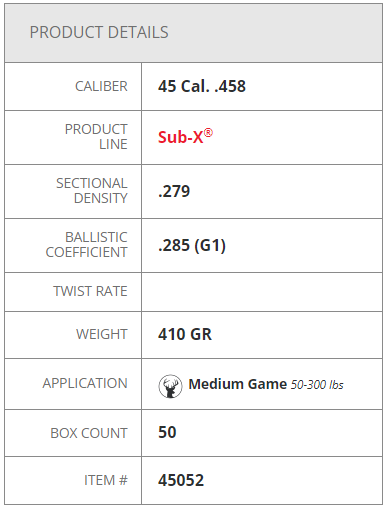Image resolution: width=386 pixels, height=507 pixels.
Task: Click the registered trademark symbol after Sub-X
Action: click(x=208, y=133)
